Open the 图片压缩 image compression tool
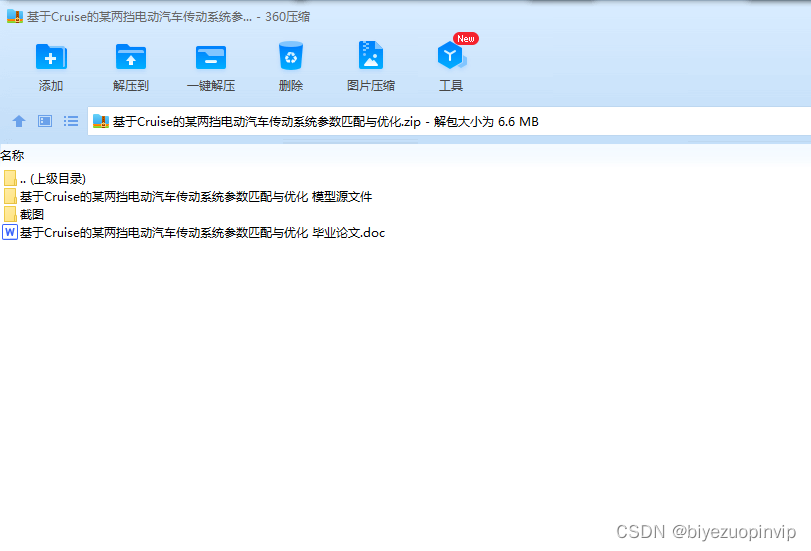 (371, 67)
